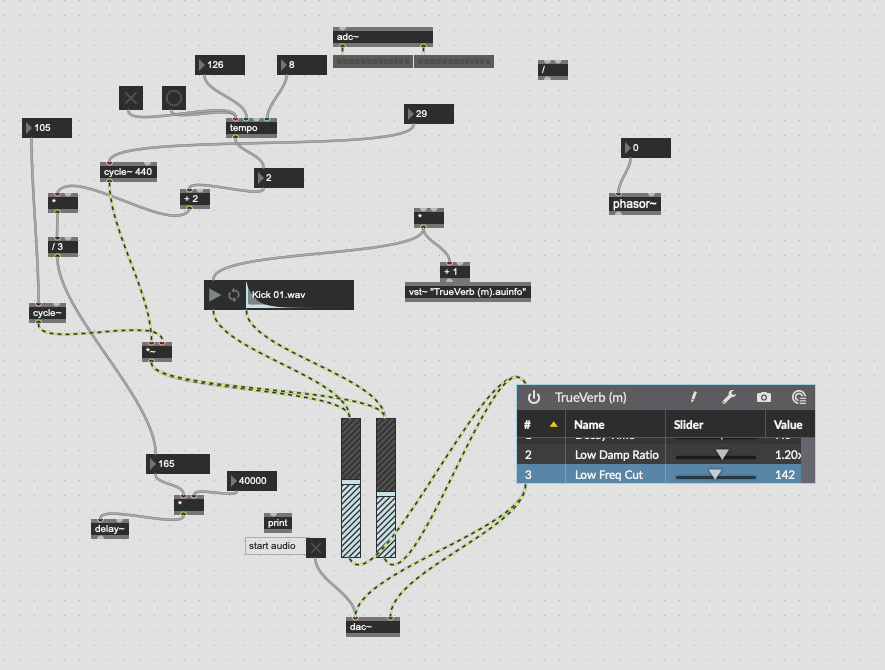Screen dimensions: 885x670
Task: Select number box showing 40000
Action: click(x=252, y=481)
